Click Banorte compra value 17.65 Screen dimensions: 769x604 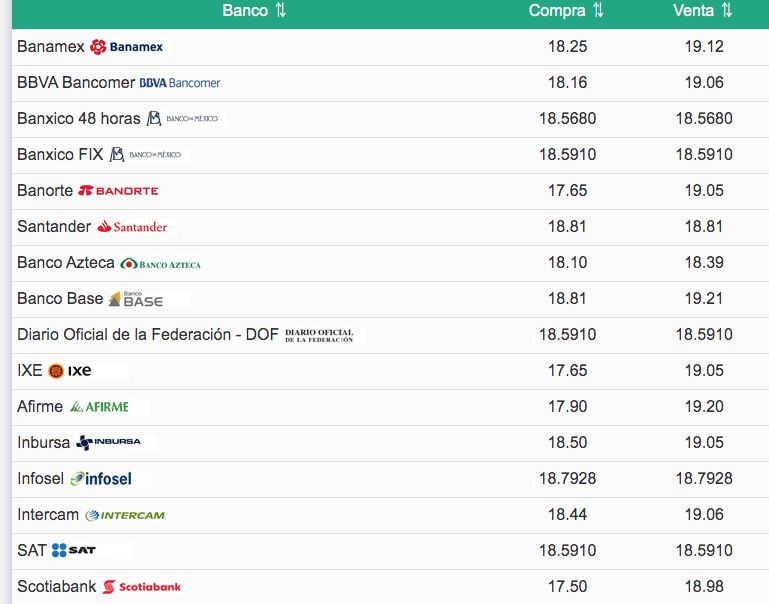click(x=567, y=190)
